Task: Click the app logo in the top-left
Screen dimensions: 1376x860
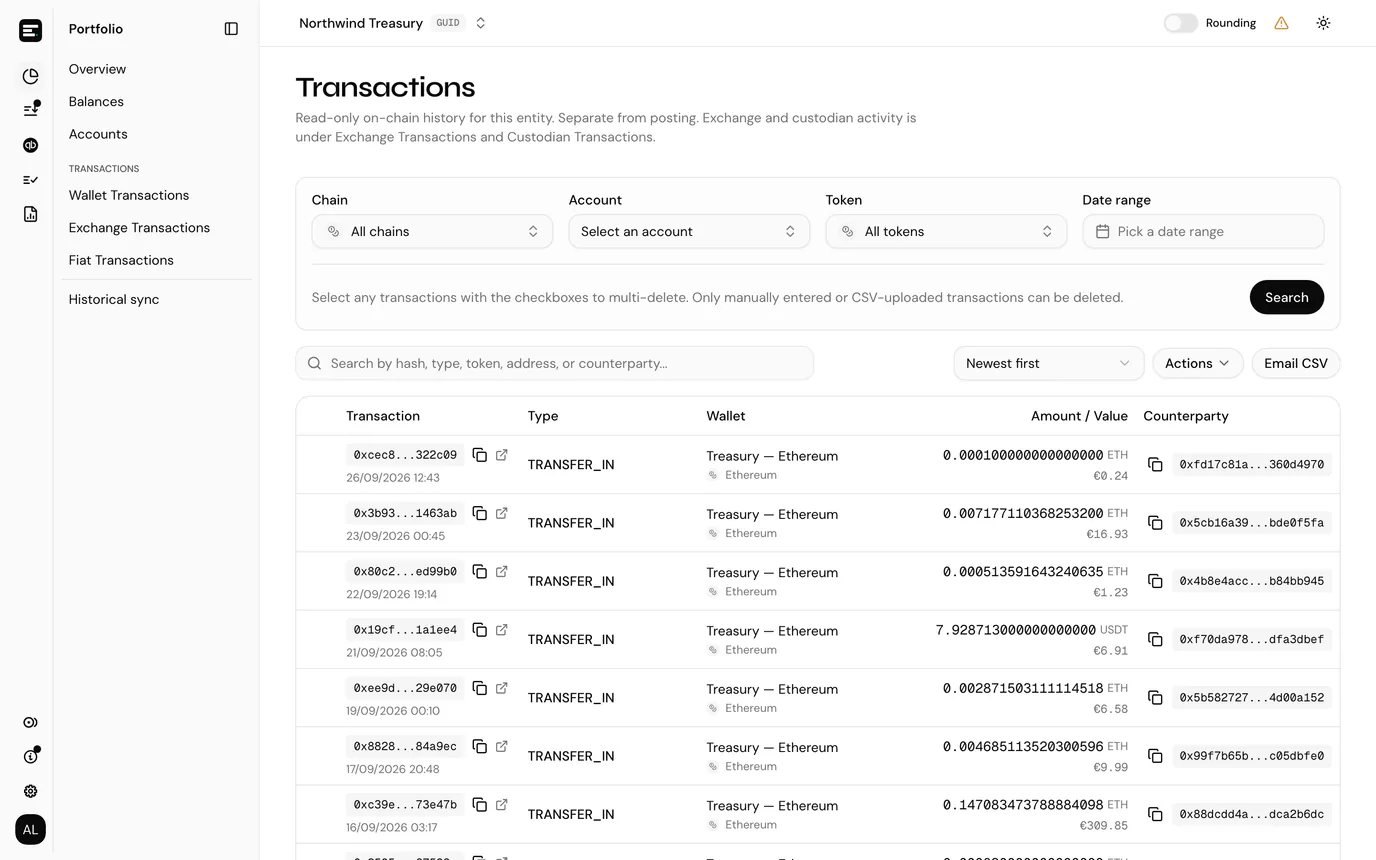Action: 30,30
